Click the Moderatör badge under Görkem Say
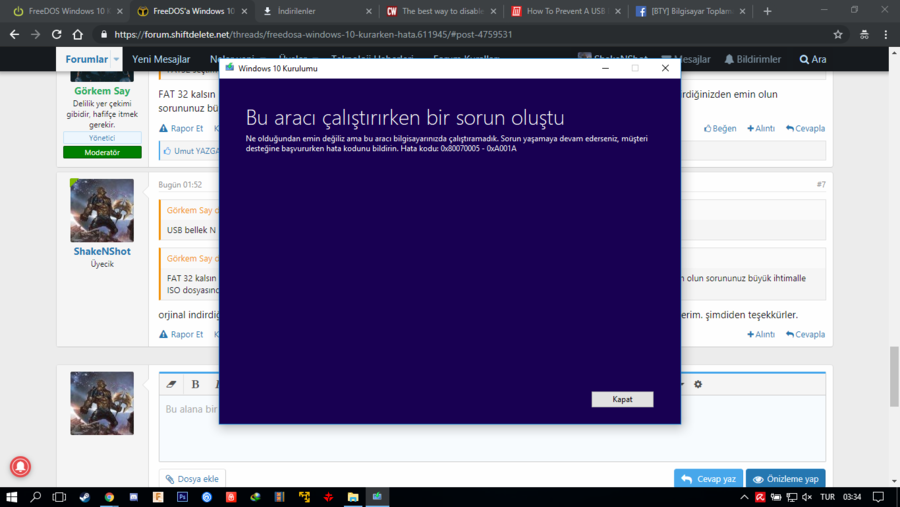Image resolution: width=900 pixels, height=507 pixels. coord(102,152)
